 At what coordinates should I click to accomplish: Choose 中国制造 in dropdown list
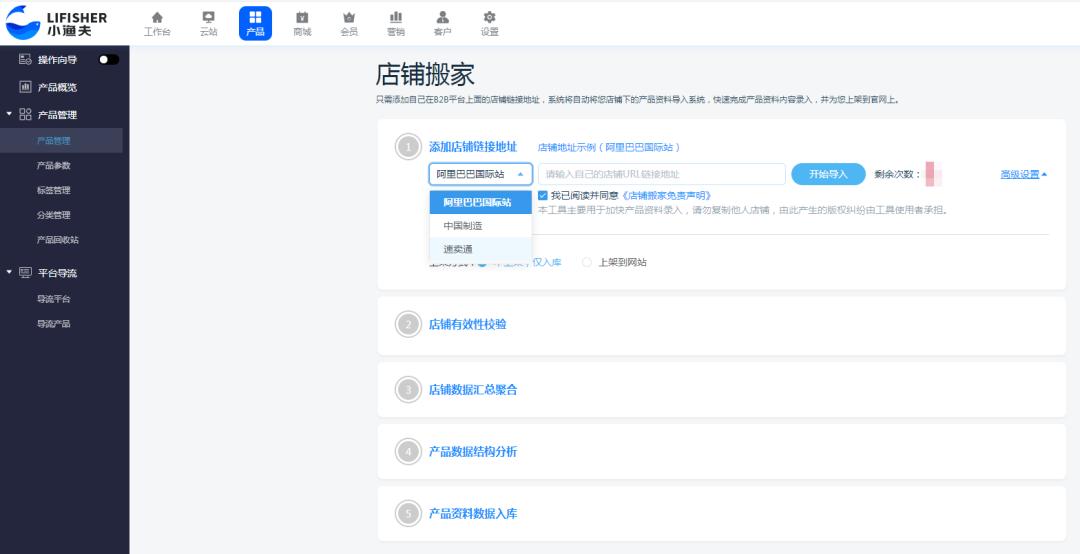point(480,226)
